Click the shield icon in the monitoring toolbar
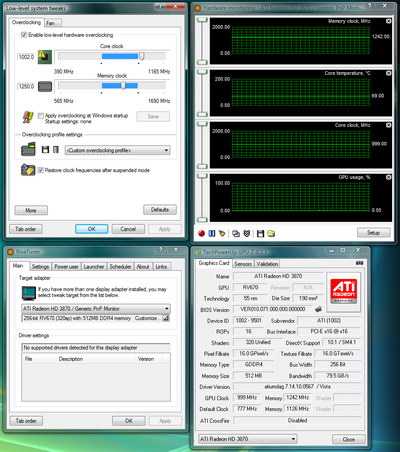 [247, 234]
